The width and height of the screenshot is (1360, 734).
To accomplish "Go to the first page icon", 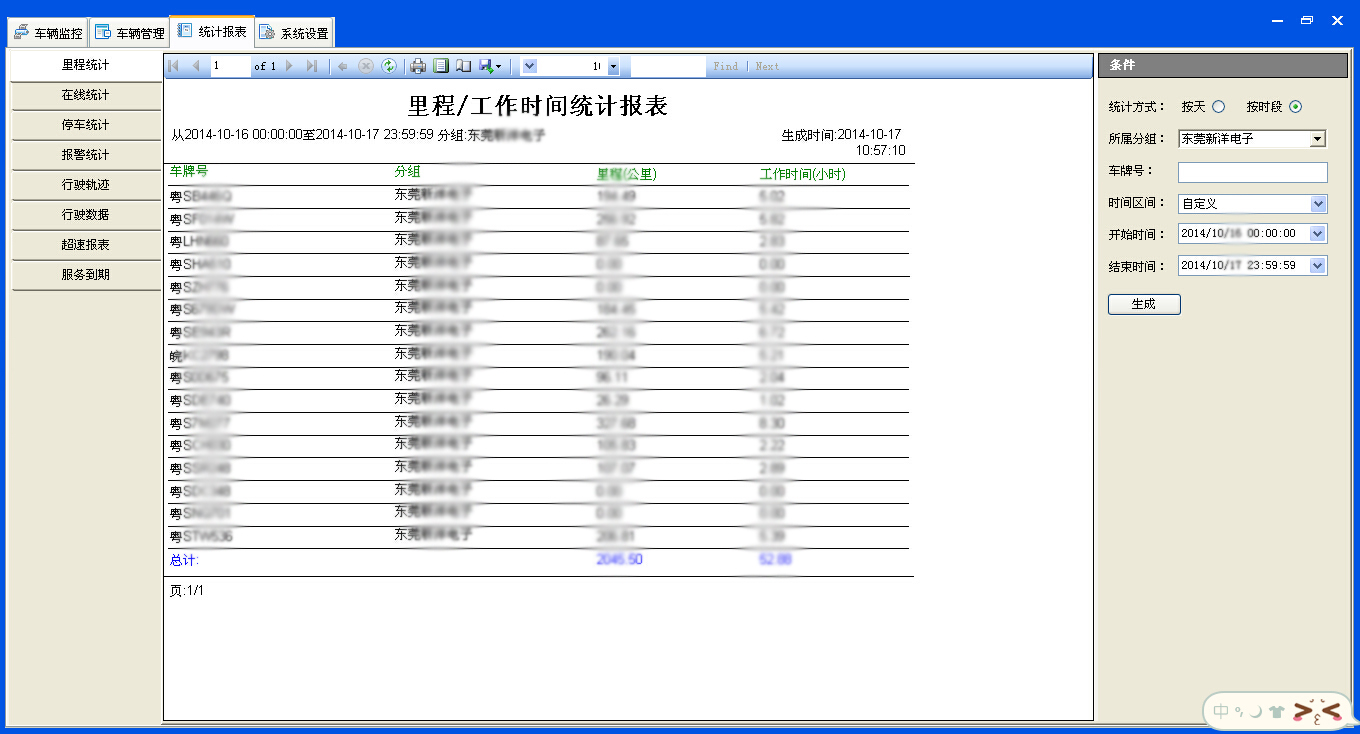I will coord(173,66).
